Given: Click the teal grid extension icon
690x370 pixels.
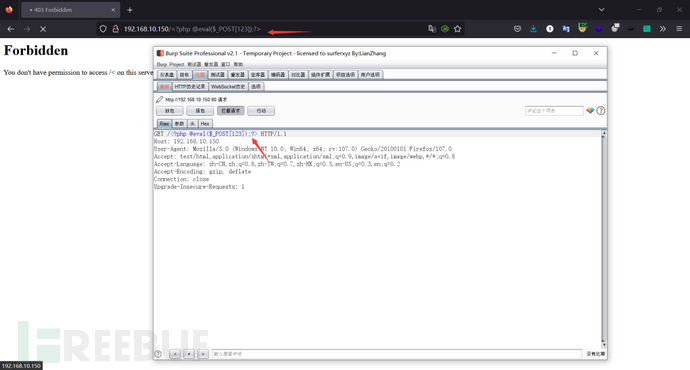Looking at the screenshot, I should tap(647, 29).
